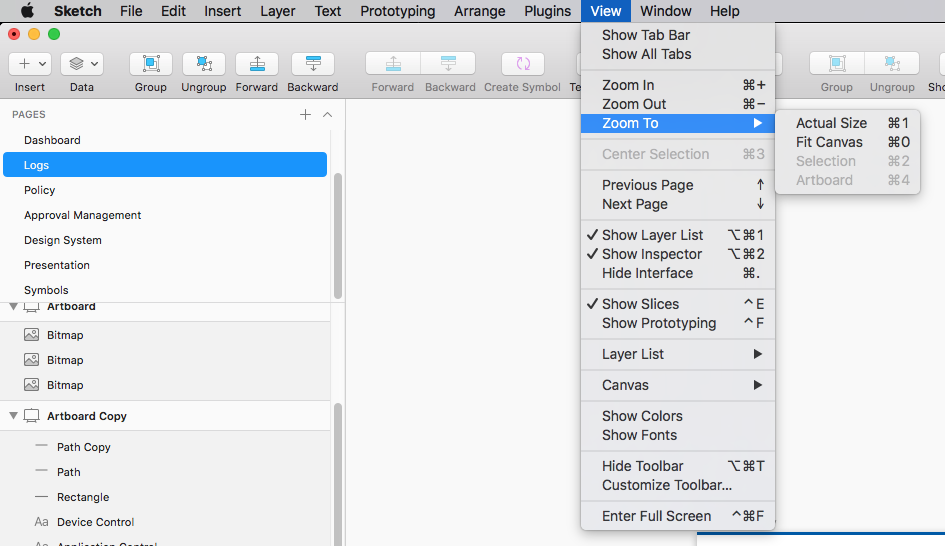The height and width of the screenshot is (546, 945).
Task: Click Enter Full Screen
Action: [677, 516]
